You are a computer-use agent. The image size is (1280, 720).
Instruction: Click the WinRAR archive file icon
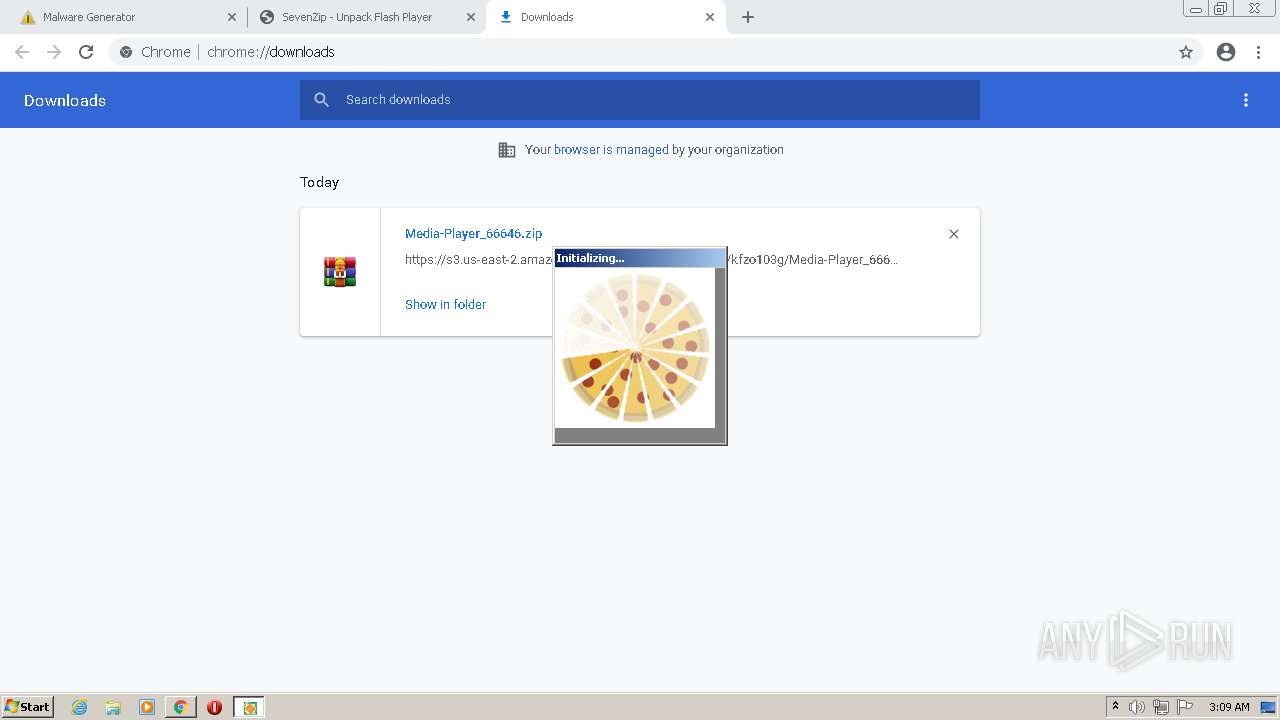click(340, 272)
